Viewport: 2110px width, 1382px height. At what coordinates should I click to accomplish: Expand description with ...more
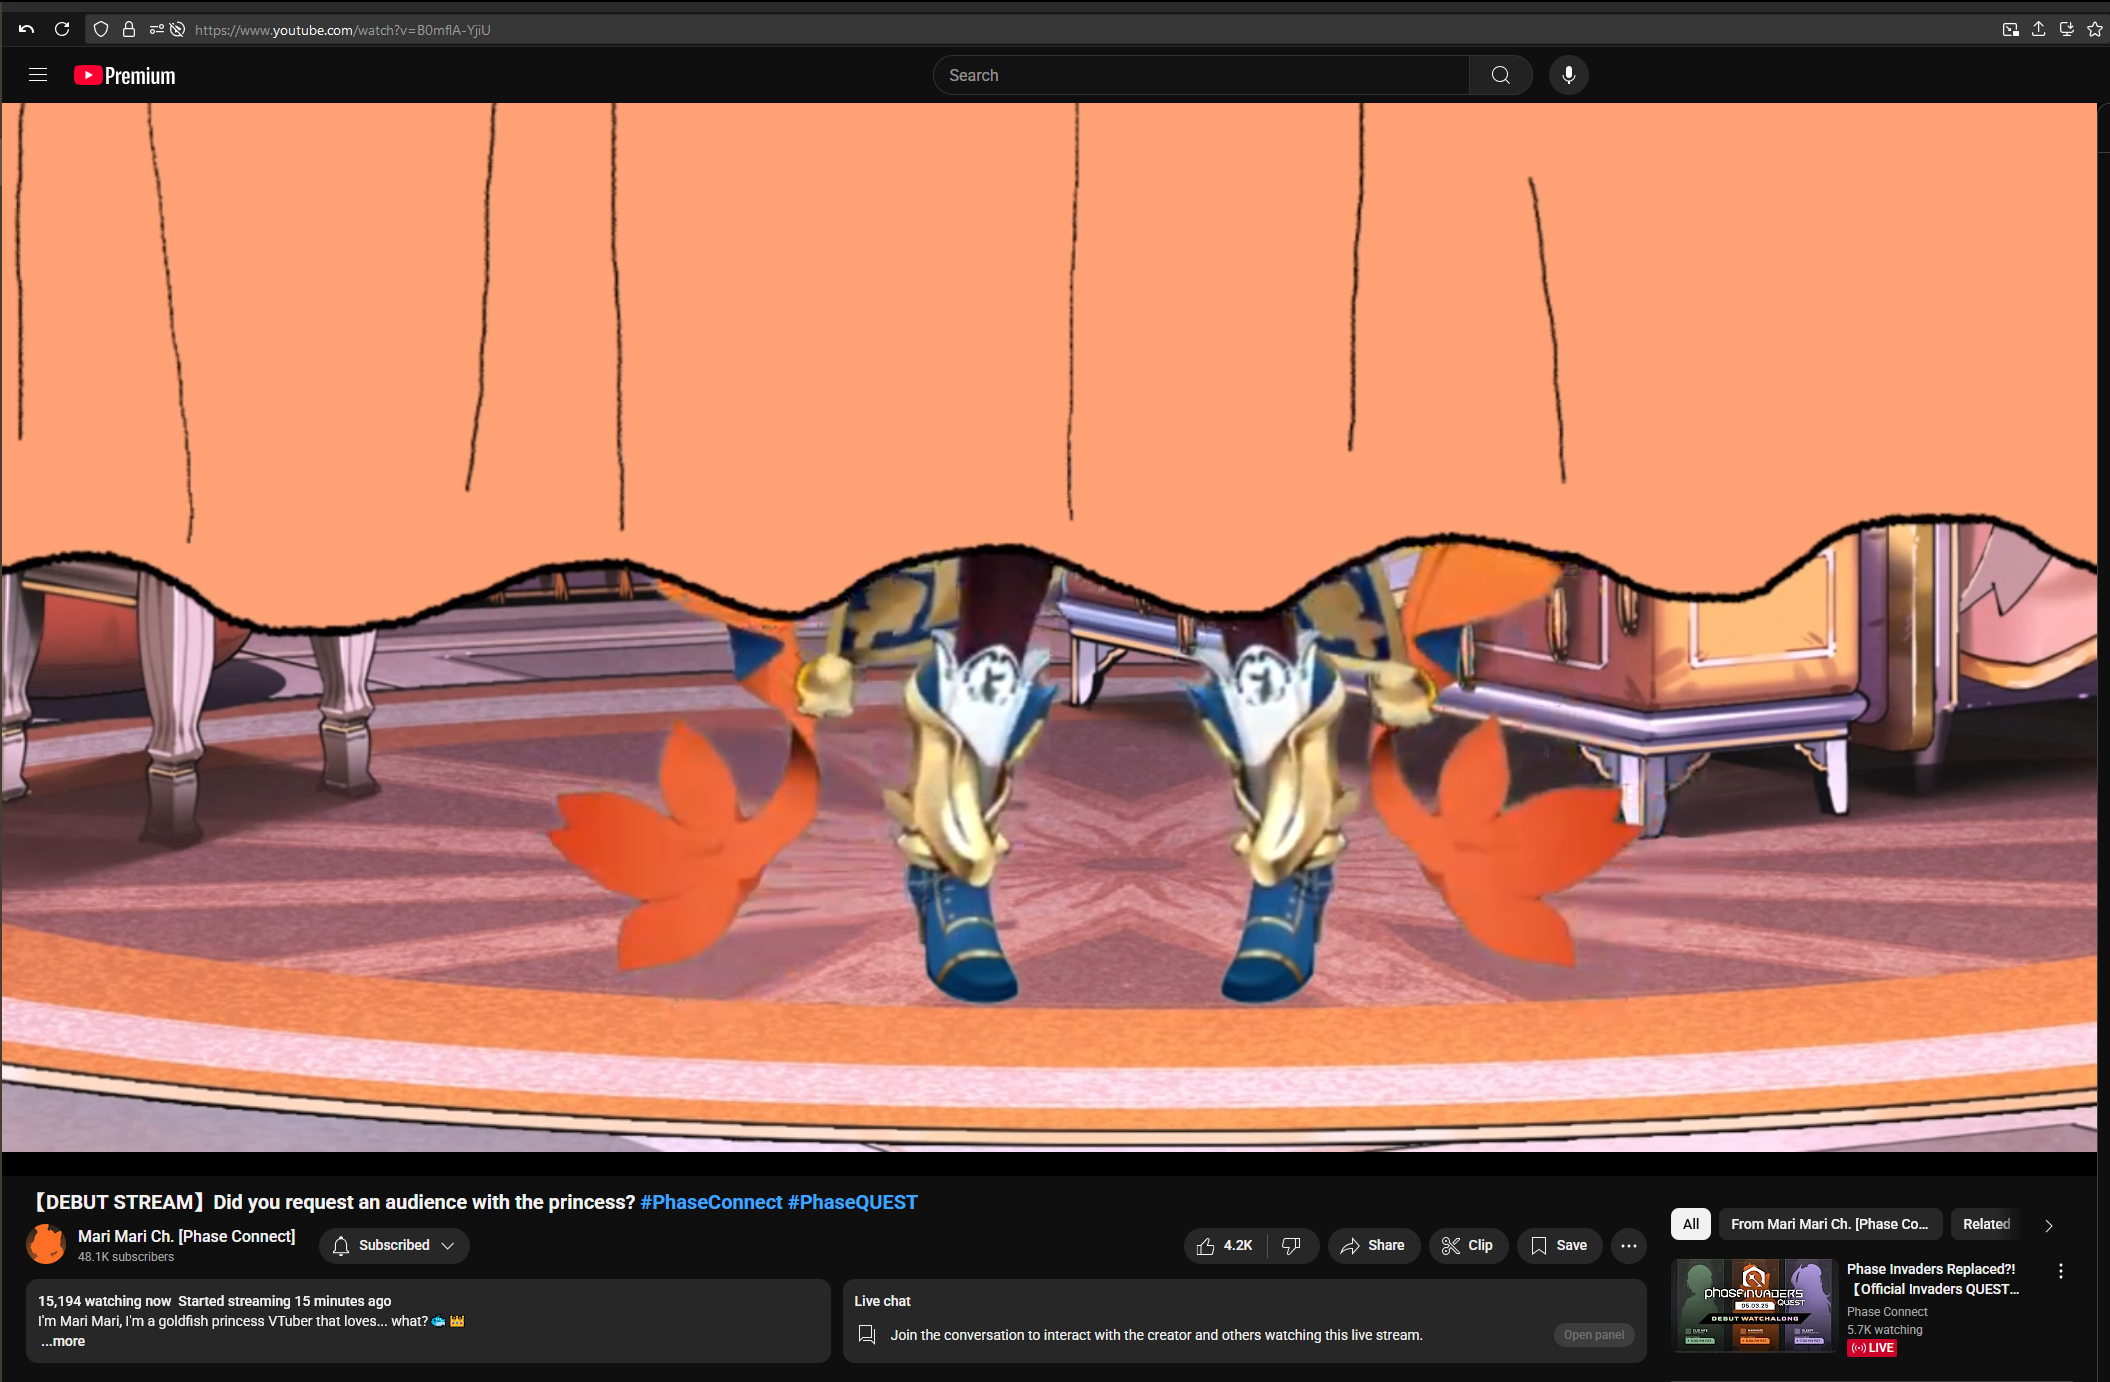[63, 1341]
